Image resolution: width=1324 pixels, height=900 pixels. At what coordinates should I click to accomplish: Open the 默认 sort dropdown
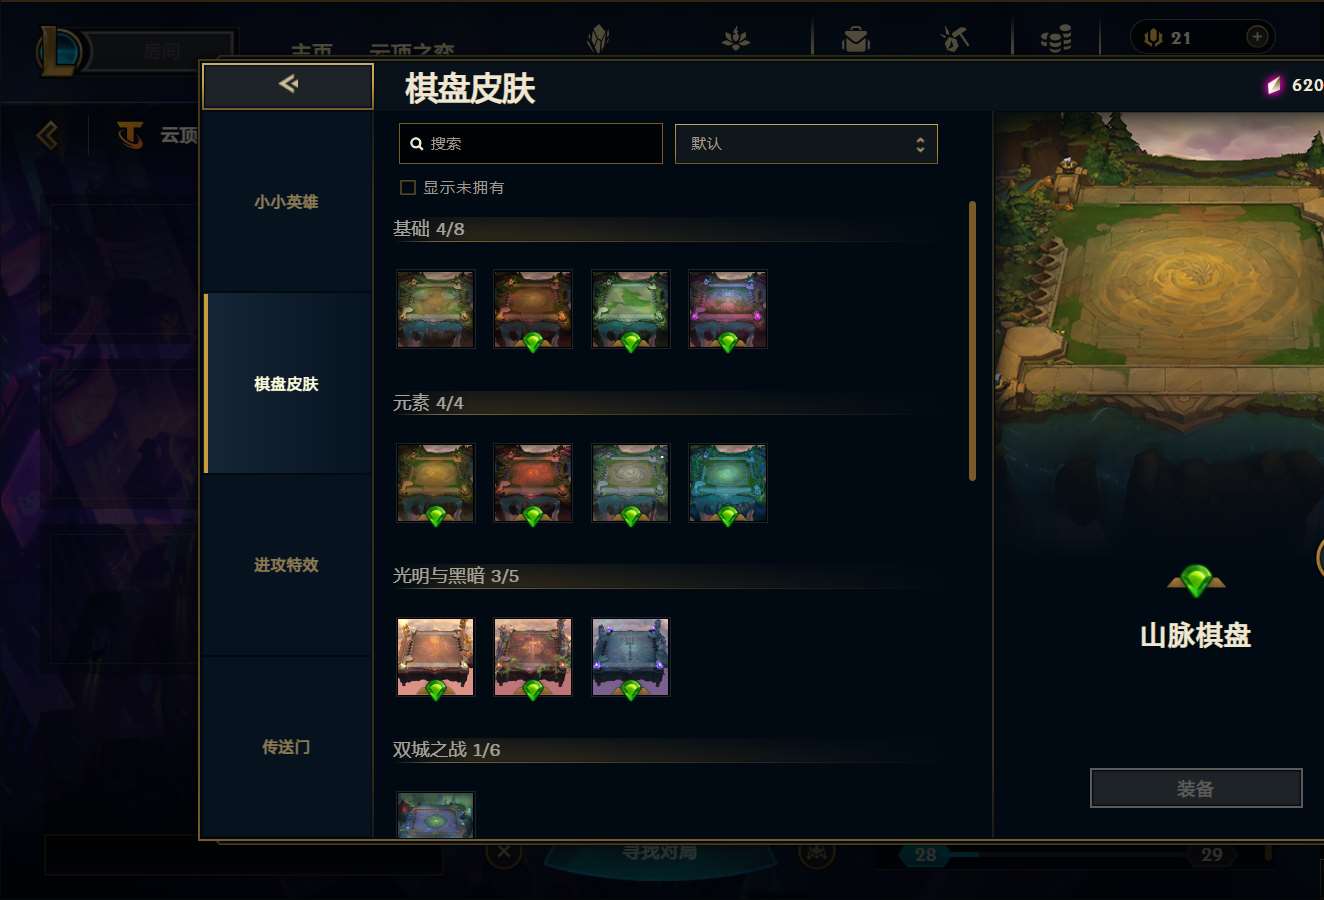point(806,144)
